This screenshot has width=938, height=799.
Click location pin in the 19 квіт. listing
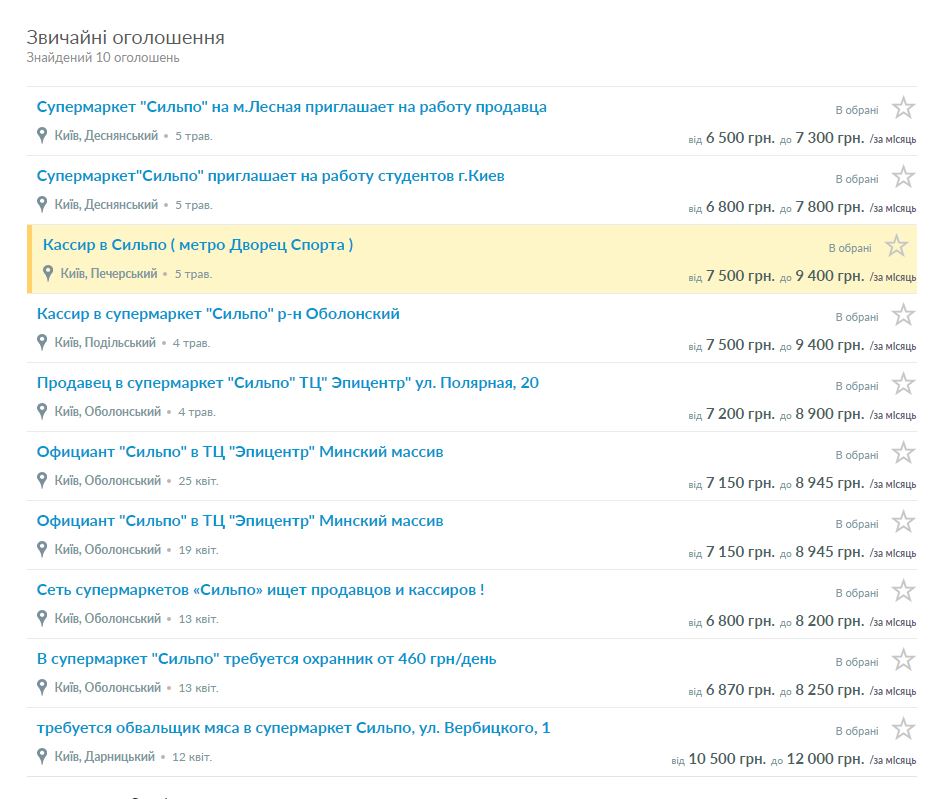point(42,549)
